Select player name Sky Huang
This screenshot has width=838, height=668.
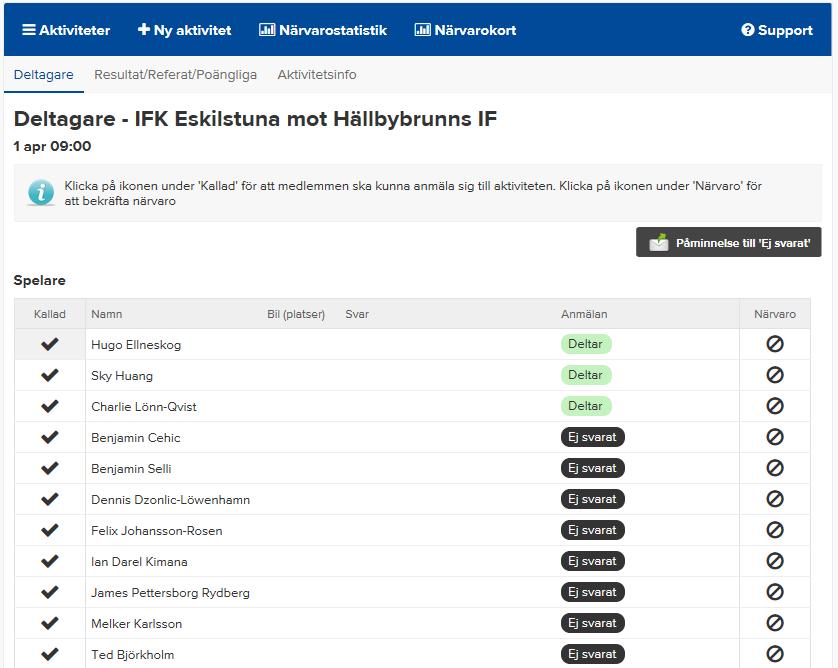(x=122, y=376)
